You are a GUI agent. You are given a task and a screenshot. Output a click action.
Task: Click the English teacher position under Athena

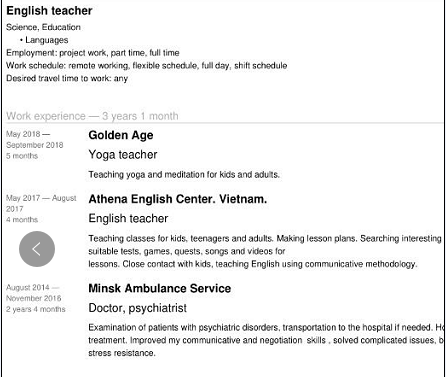tap(128, 218)
